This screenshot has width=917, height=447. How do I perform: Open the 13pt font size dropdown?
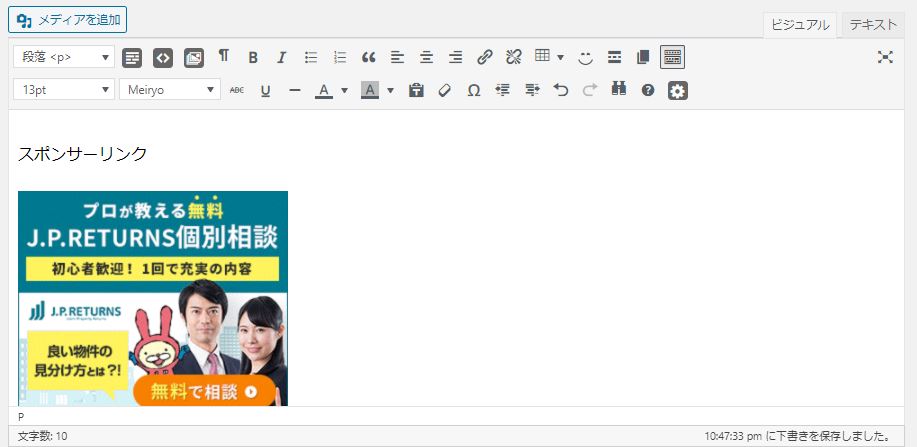coord(64,90)
